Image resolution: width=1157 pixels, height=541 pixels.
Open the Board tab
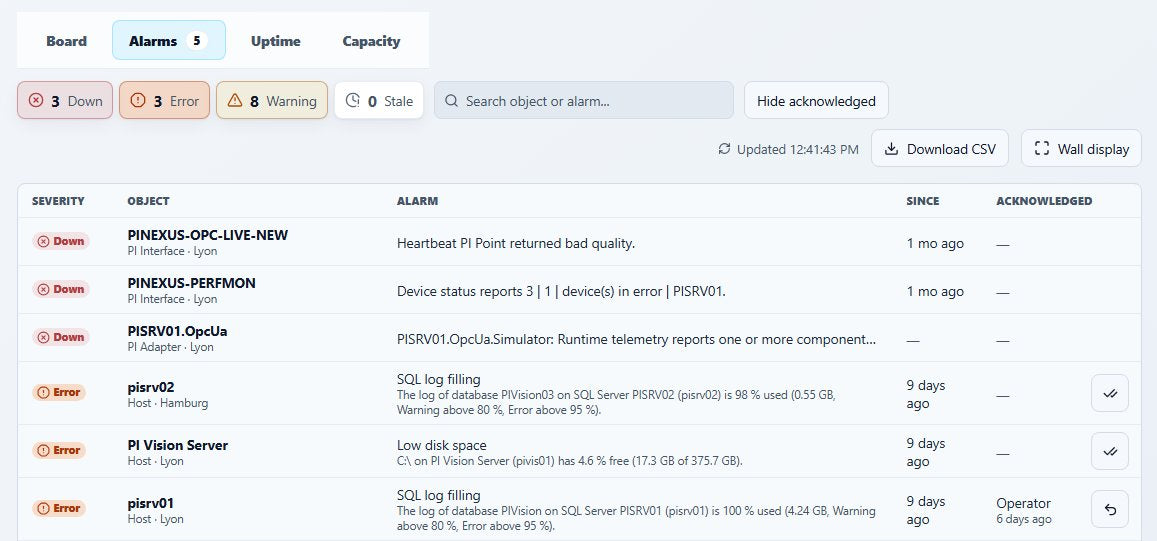(x=66, y=41)
